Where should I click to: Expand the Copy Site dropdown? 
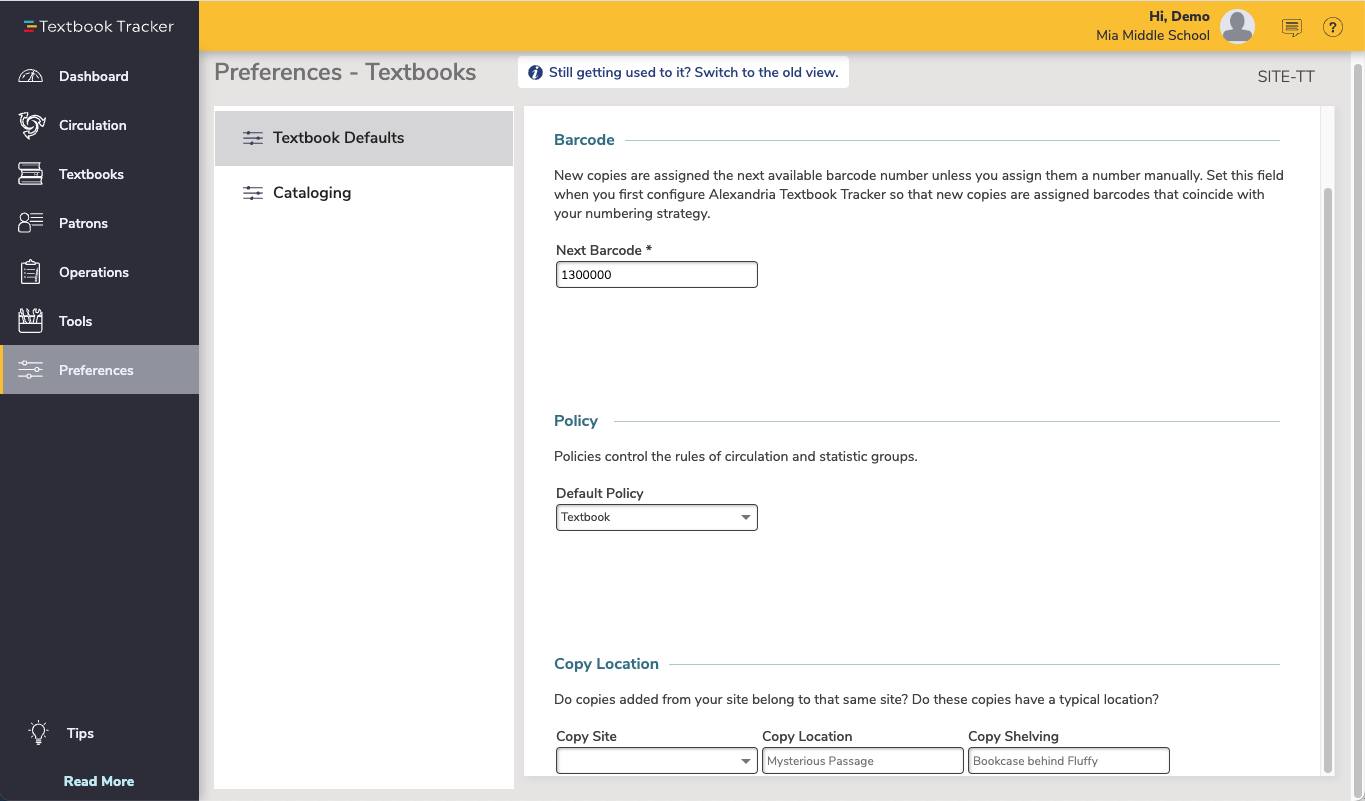click(x=656, y=760)
